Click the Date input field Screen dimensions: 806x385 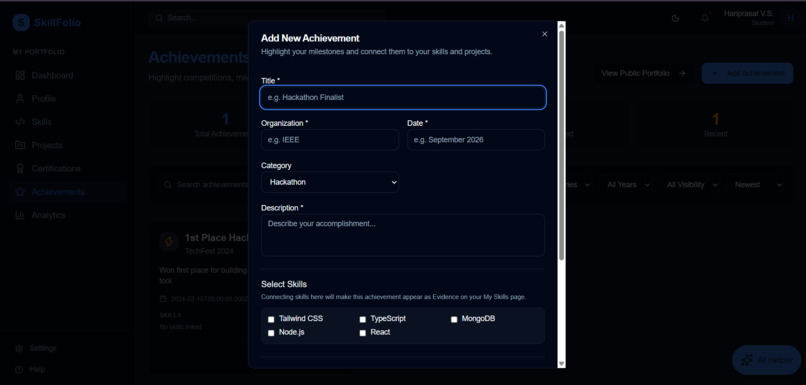click(x=476, y=140)
